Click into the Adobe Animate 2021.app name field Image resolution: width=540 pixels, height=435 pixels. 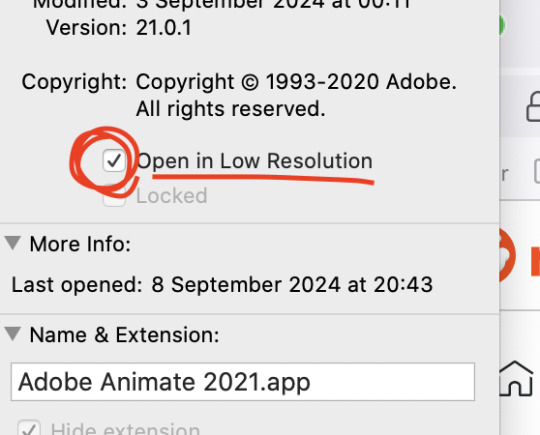(243, 382)
